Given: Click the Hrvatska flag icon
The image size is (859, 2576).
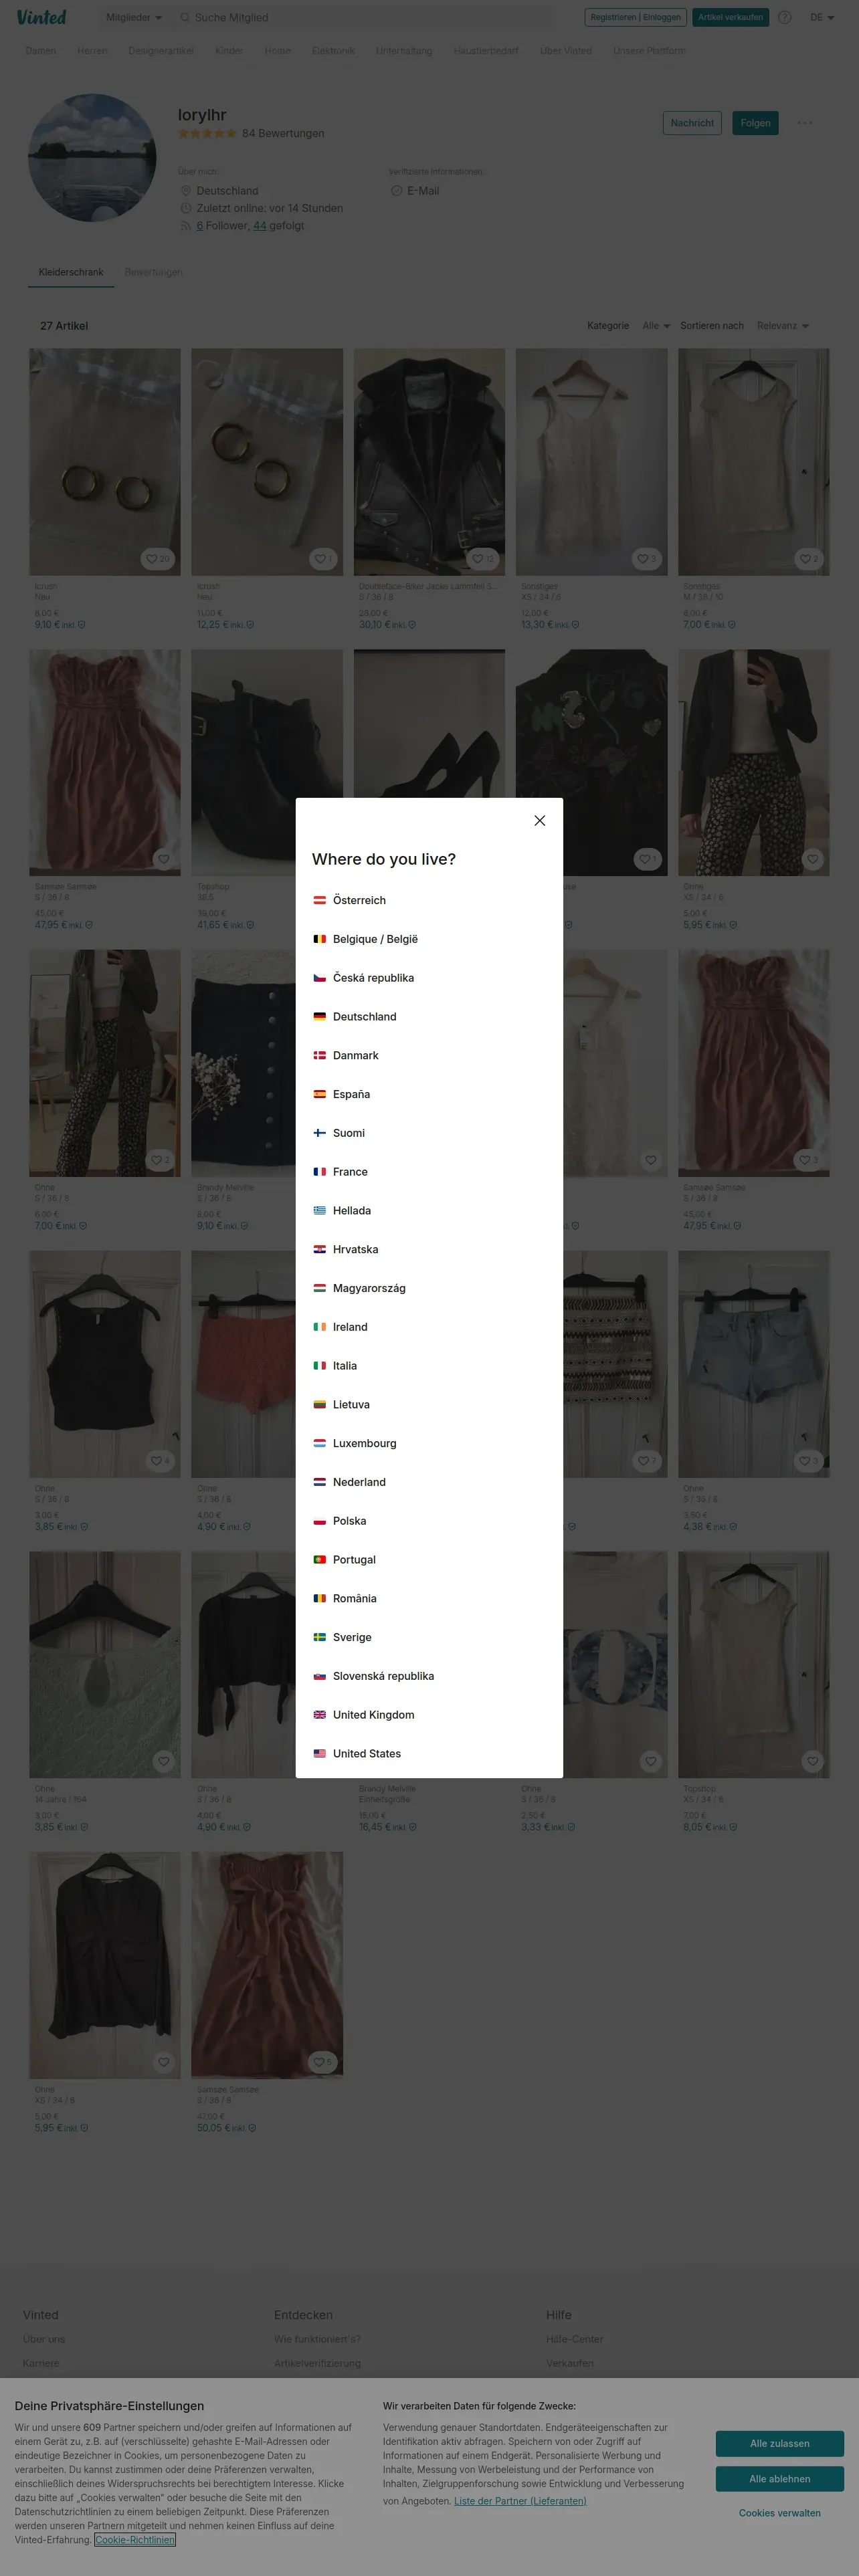Looking at the screenshot, I should click(x=320, y=1249).
